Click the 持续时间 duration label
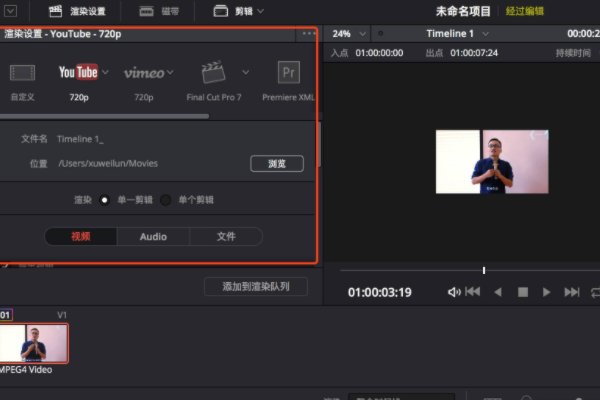 click(573, 53)
